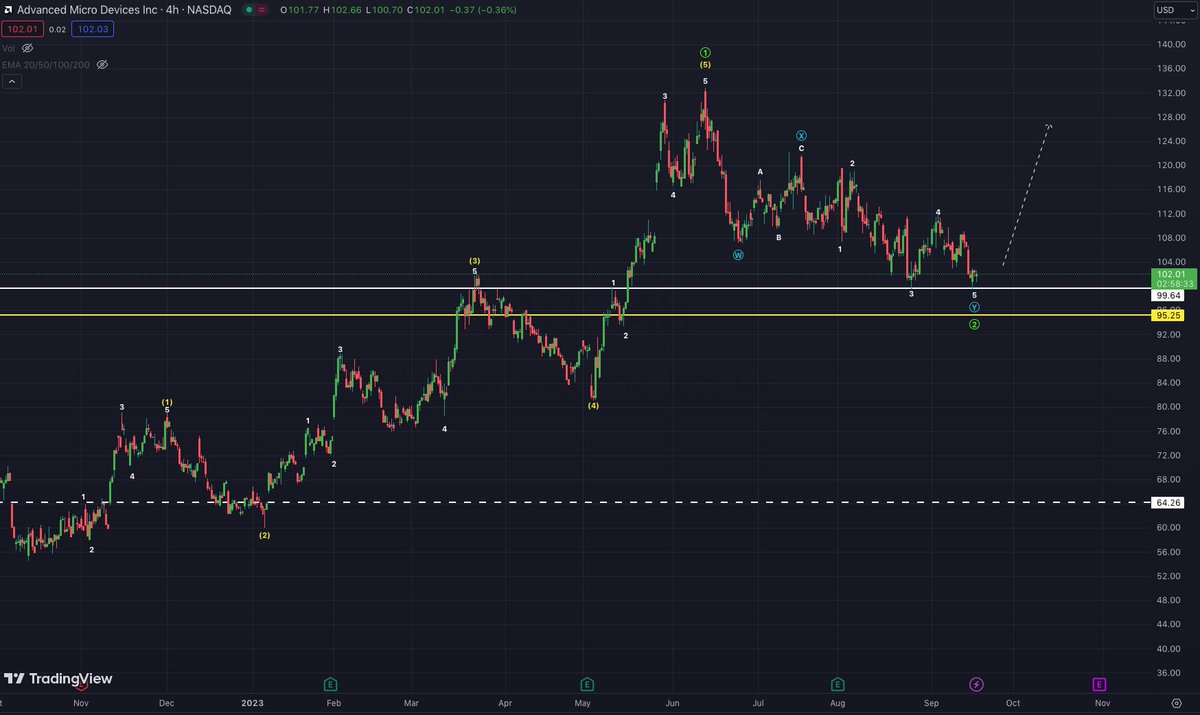Select the white horizontal line at 99.64
Image resolution: width=1200 pixels, height=715 pixels.
575,289
